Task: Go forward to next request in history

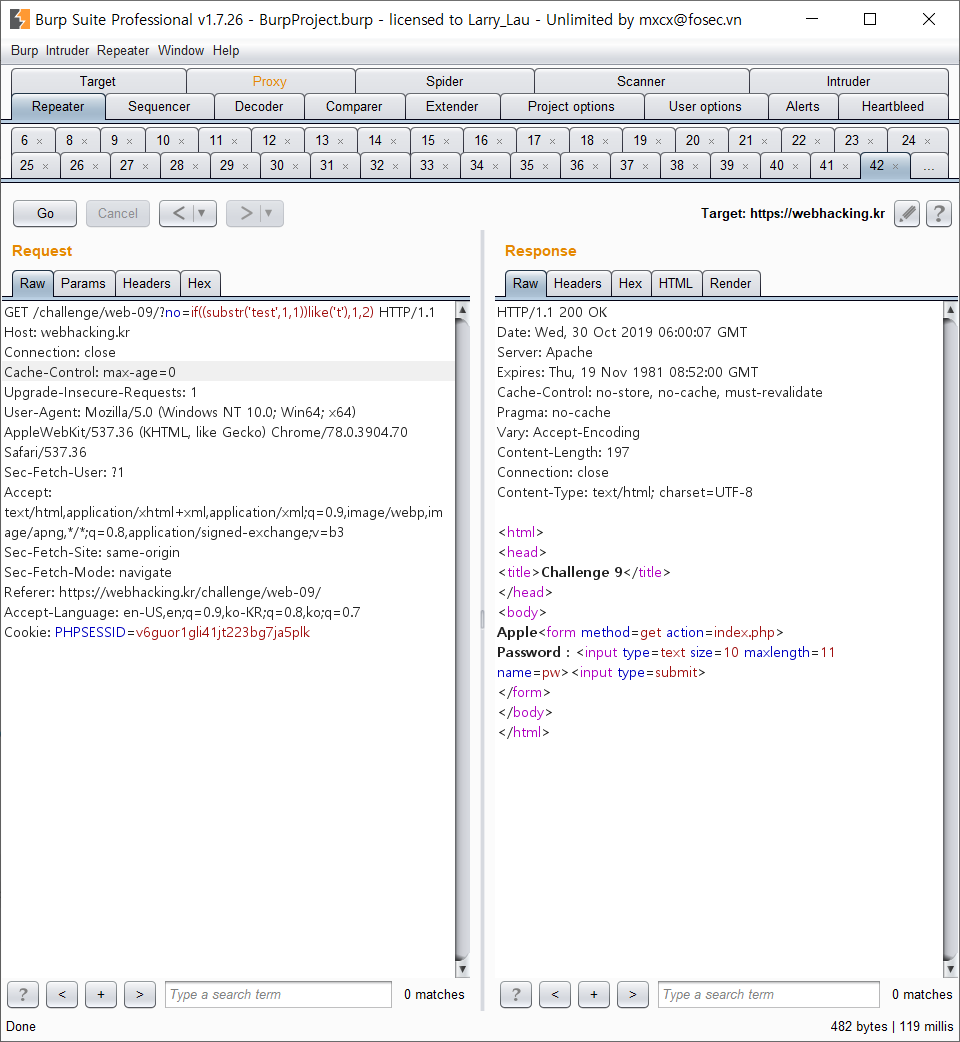Action: point(246,213)
